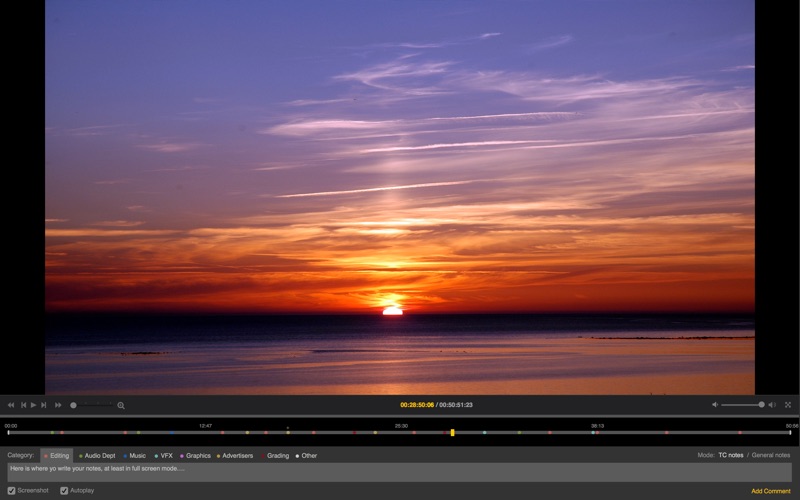Viewport: 800px width, 500px height.
Task: Click the rewind double-arrow button
Action: (11, 405)
